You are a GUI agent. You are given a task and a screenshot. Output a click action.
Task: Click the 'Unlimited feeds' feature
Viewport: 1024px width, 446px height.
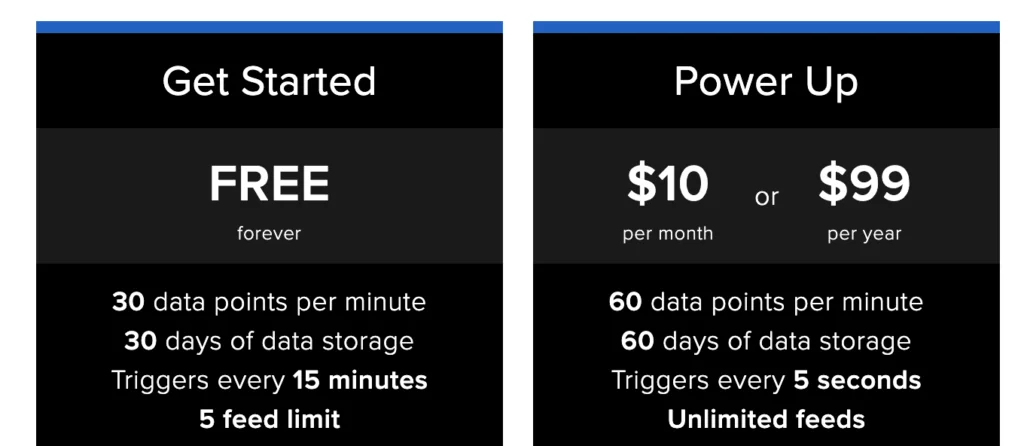click(x=766, y=419)
